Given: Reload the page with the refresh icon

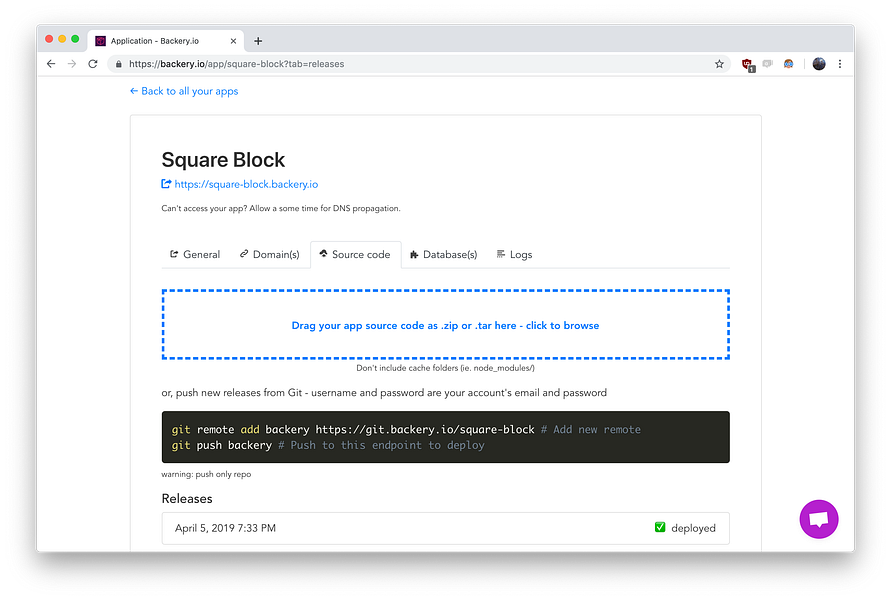Looking at the screenshot, I should [93, 64].
